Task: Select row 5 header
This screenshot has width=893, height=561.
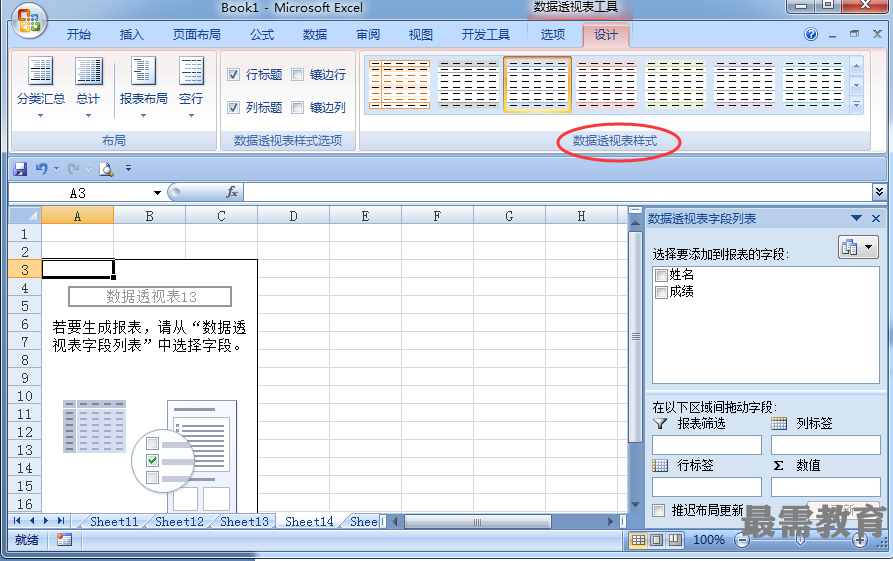Action: [x=25, y=306]
